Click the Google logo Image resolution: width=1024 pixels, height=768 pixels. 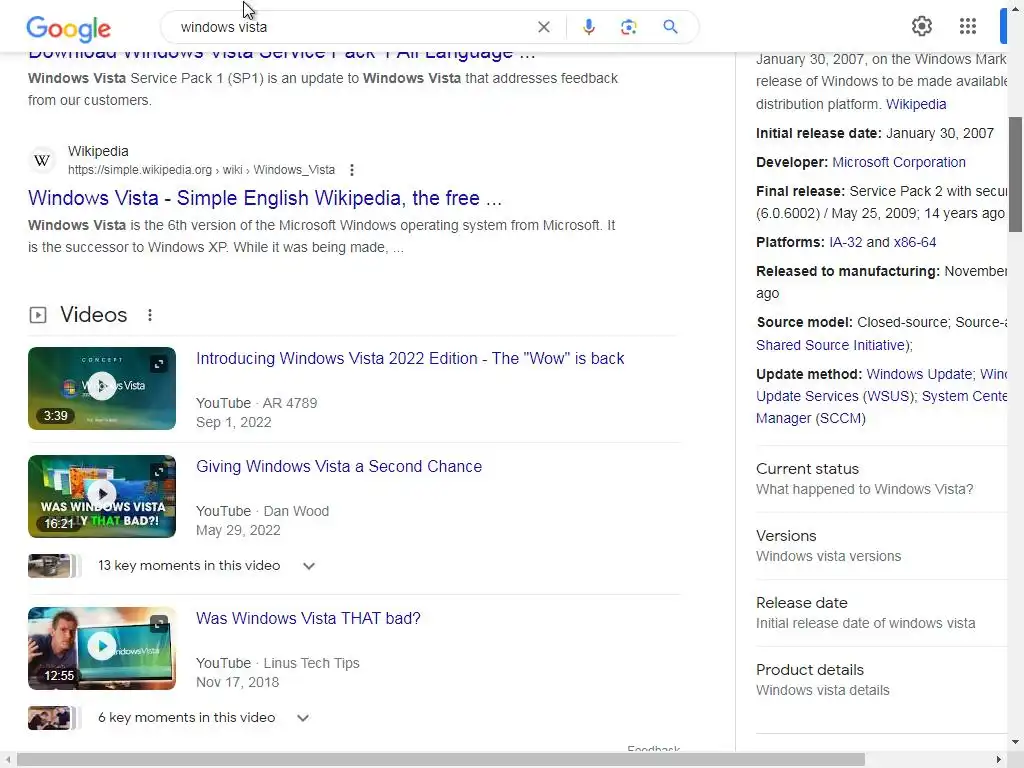(x=69, y=28)
